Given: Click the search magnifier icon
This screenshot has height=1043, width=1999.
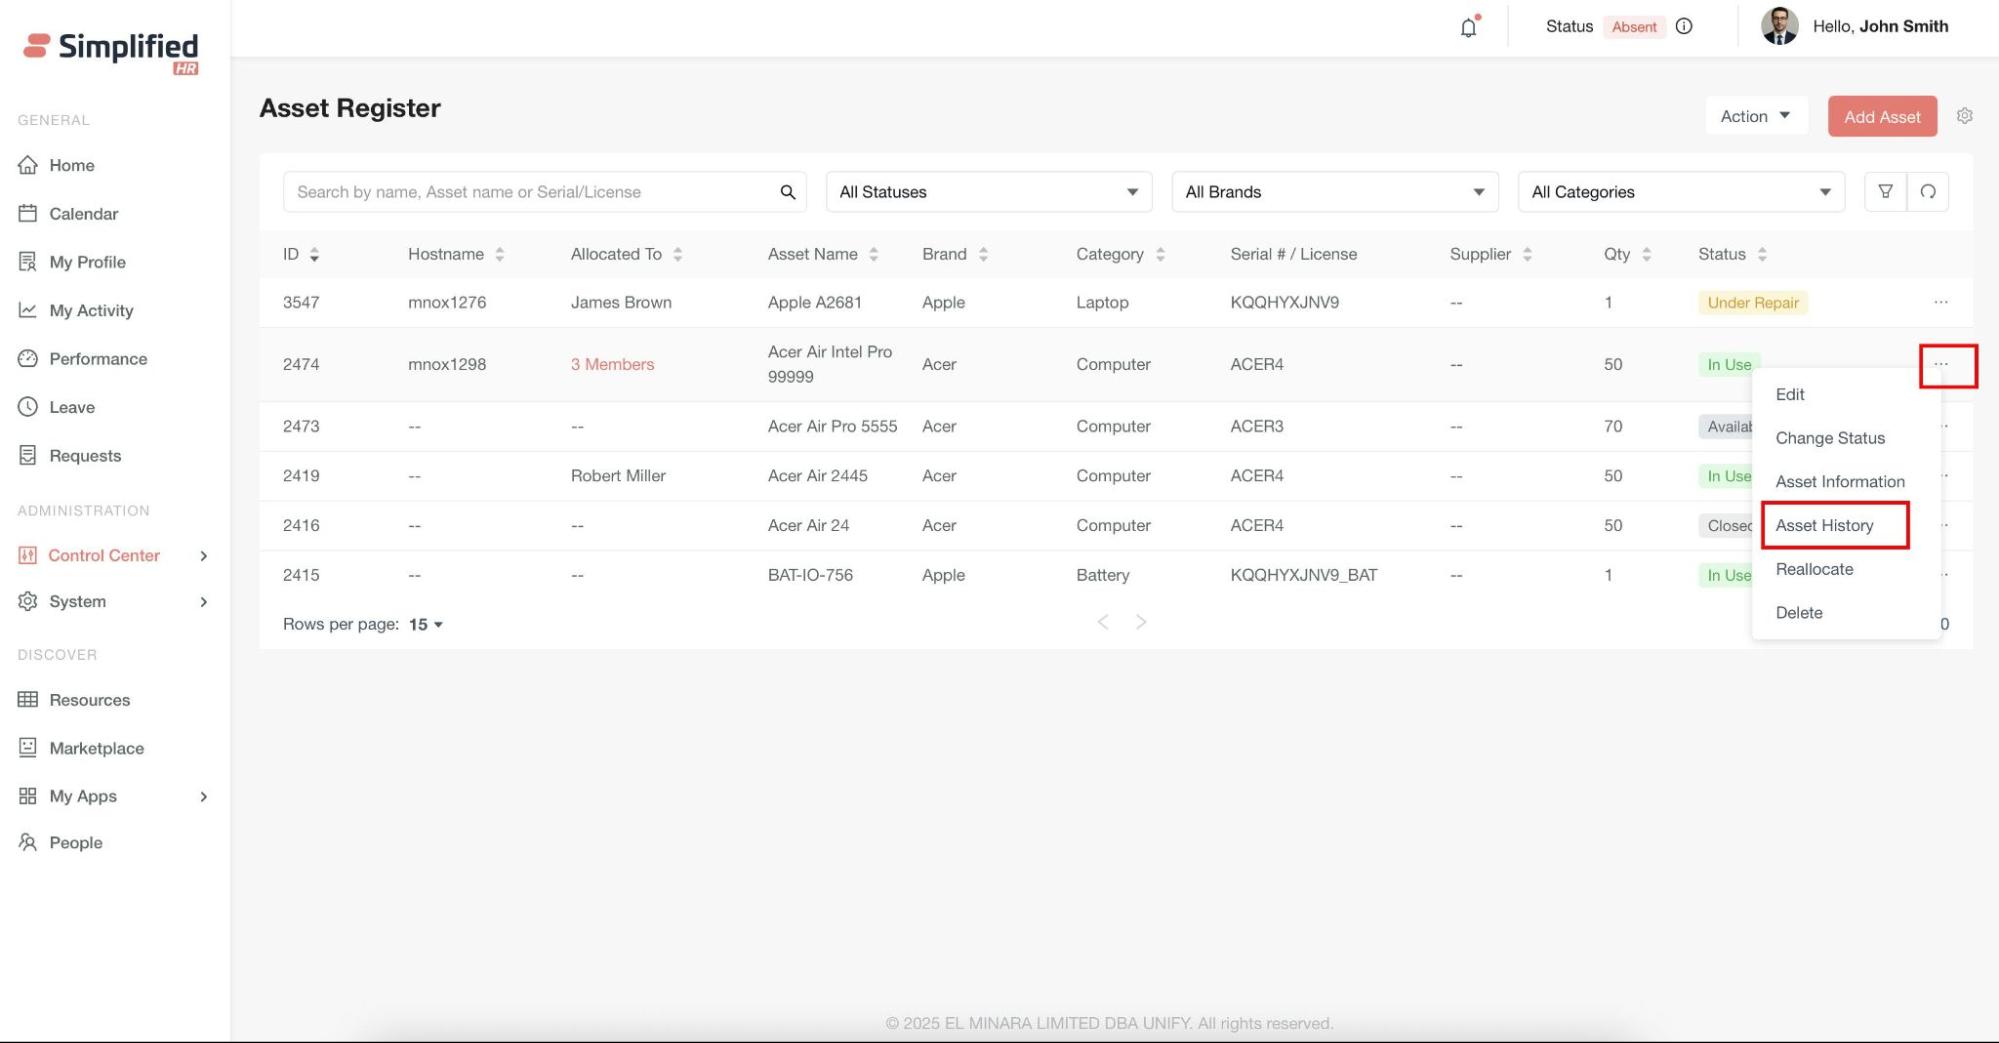Looking at the screenshot, I should click(x=787, y=192).
